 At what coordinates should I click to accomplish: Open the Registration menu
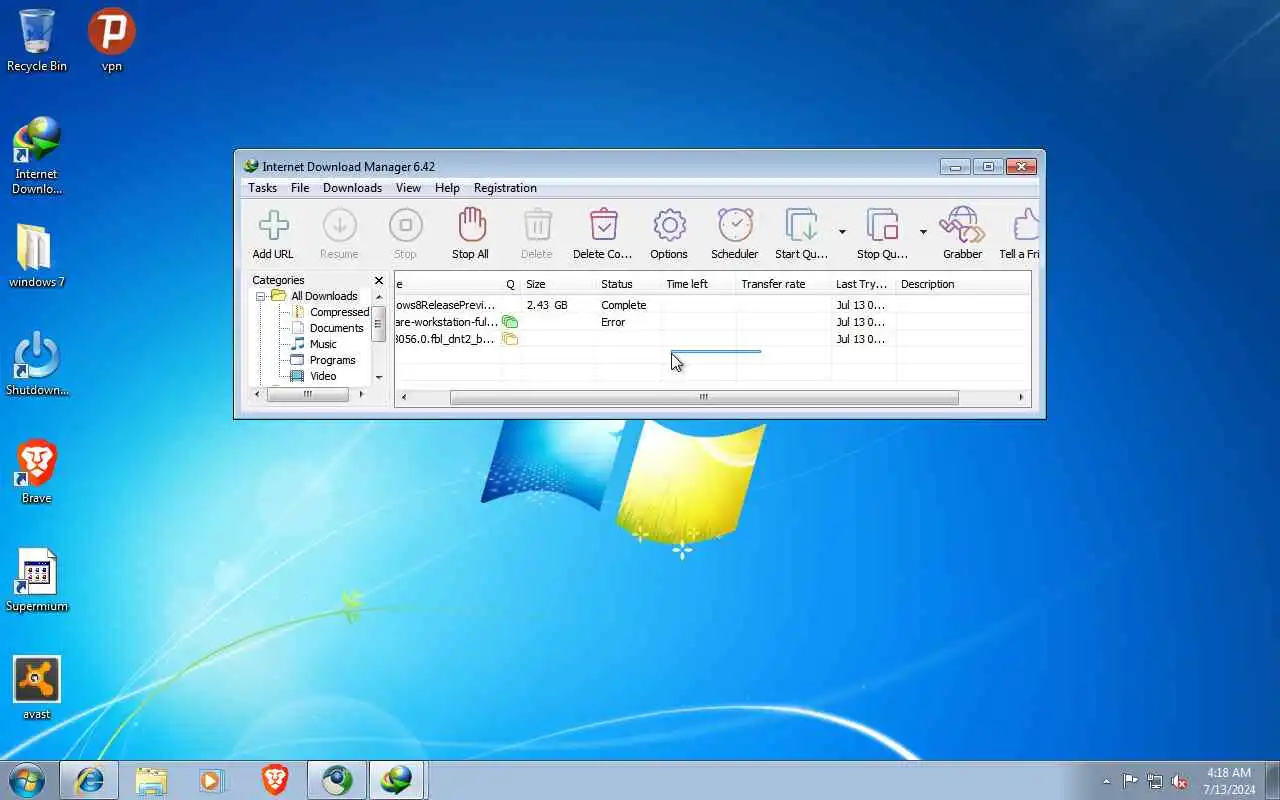coord(505,188)
